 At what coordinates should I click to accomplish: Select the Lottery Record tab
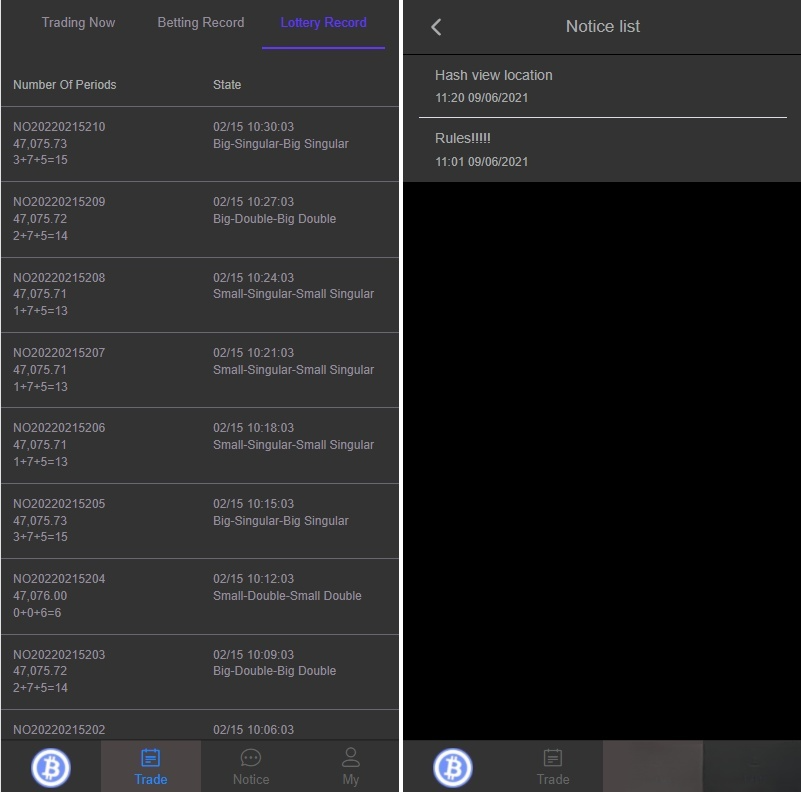pyautogui.click(x=323, y=23)
